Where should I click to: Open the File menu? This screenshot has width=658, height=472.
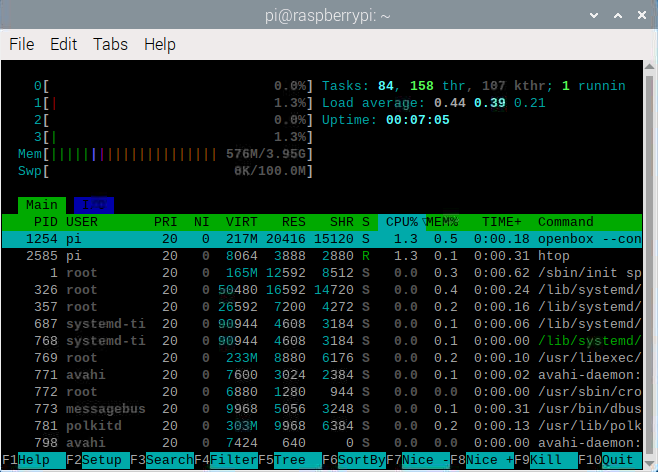(x=22, y=44)
